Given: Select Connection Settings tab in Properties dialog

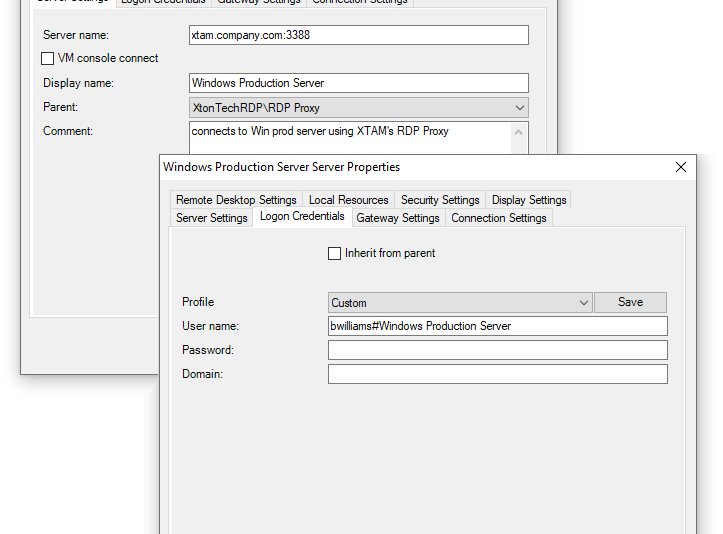Looking at the screenshot, I should click(498, 218).
